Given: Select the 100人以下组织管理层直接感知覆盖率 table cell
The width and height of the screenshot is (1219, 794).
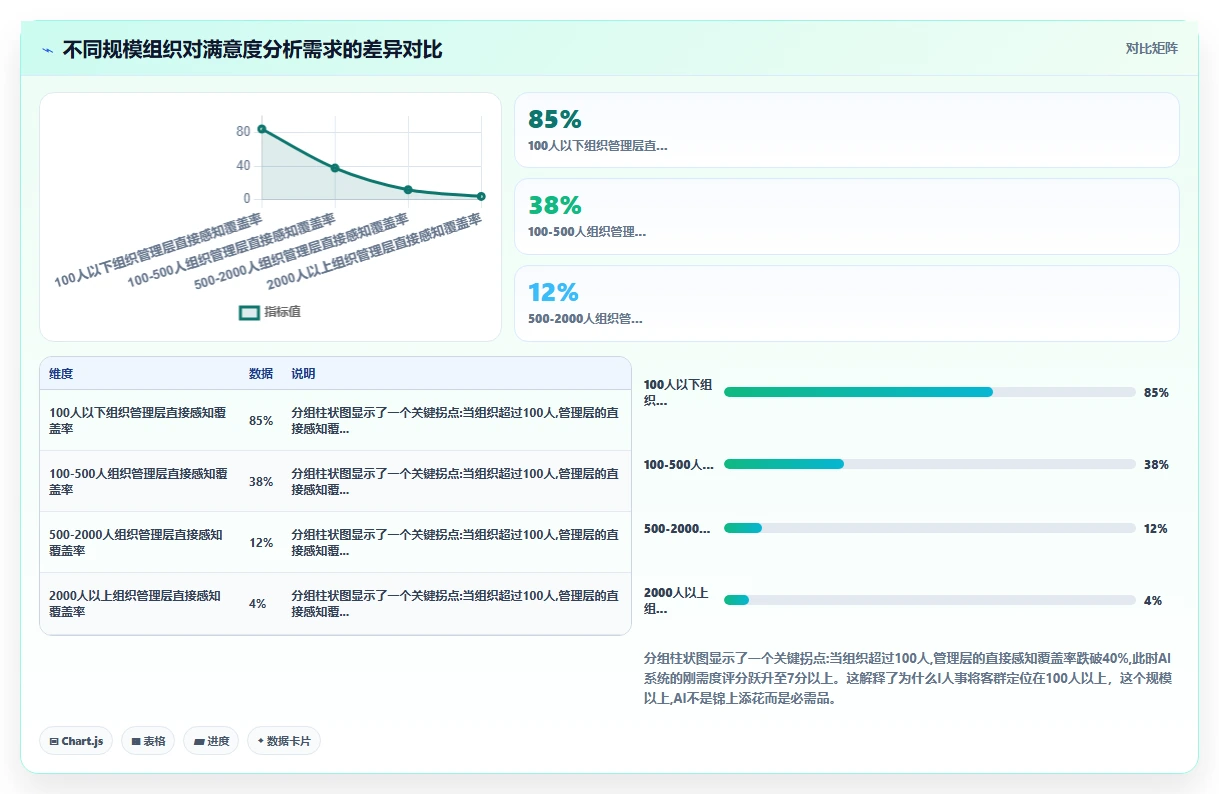Looking at the screenshot, I should click(x=139, y=421).
